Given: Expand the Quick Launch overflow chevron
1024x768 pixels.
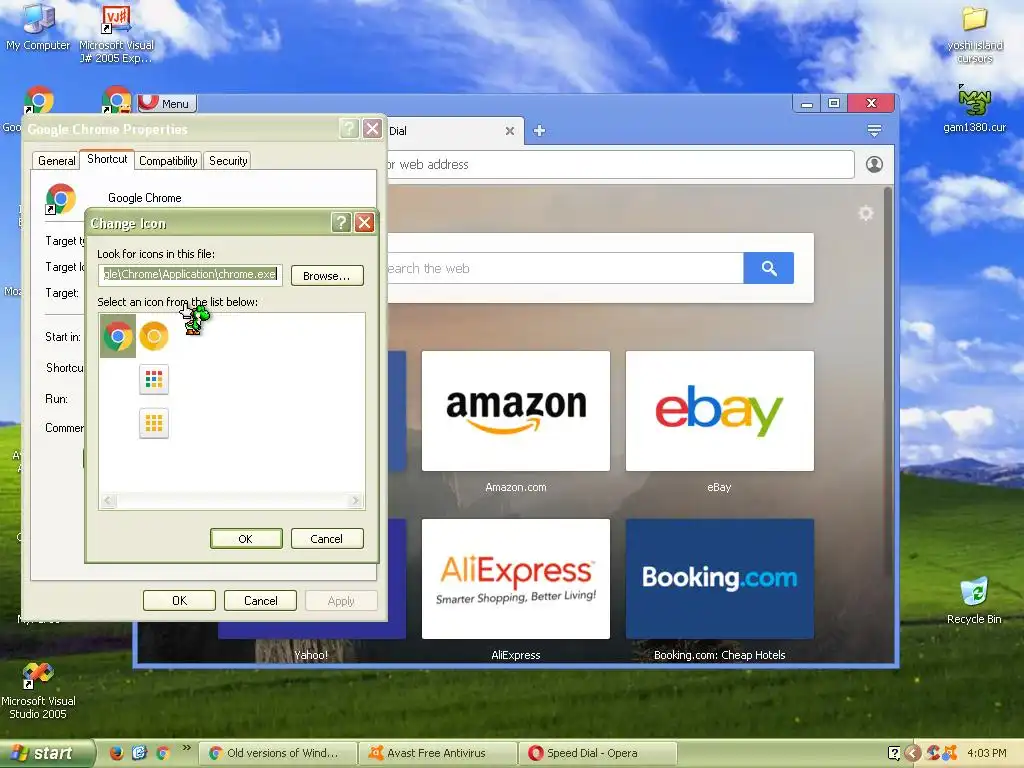Looking at the screenshot, I should point(187,747).
